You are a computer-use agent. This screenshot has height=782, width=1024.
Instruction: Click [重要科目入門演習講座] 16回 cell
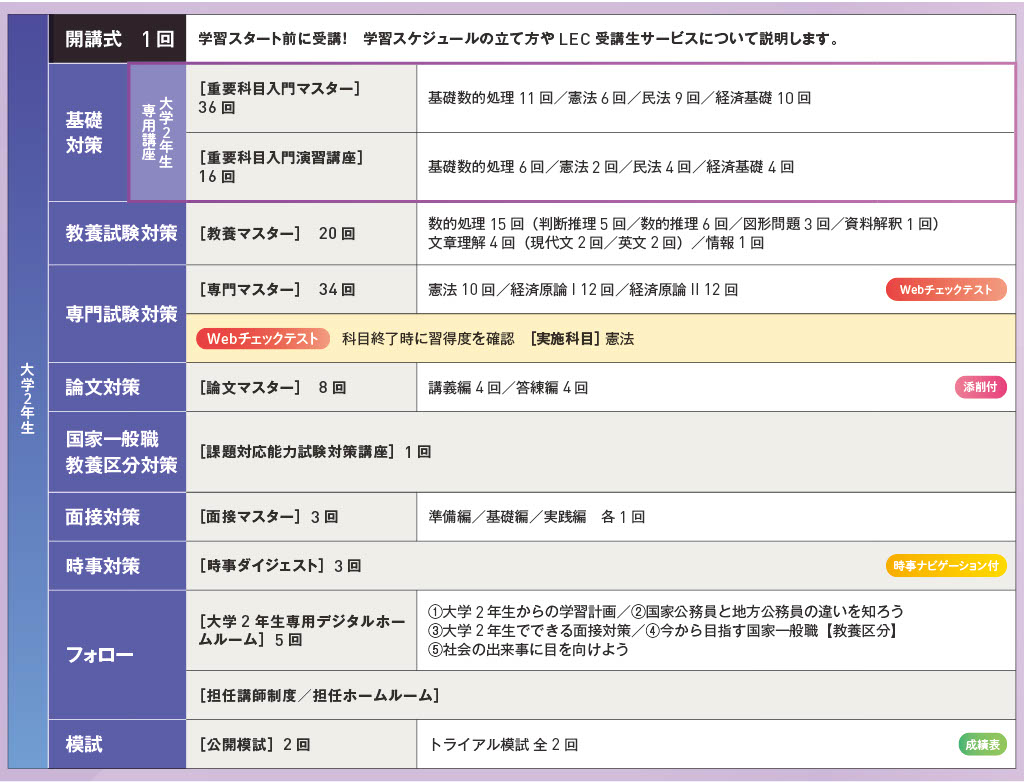click(301, 167)
